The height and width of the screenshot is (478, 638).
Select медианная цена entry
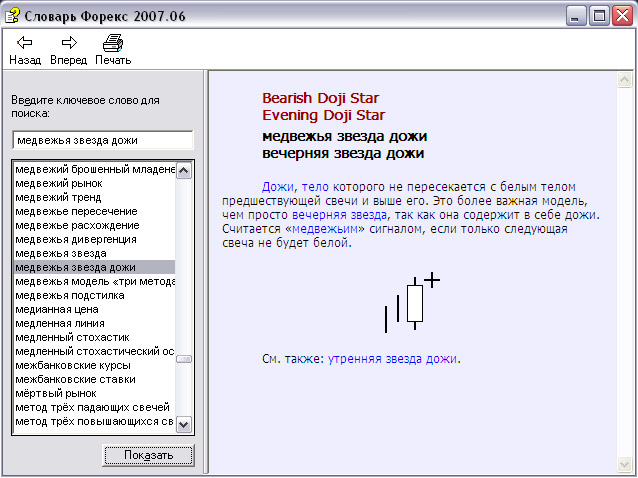click(x=95, y=310)
